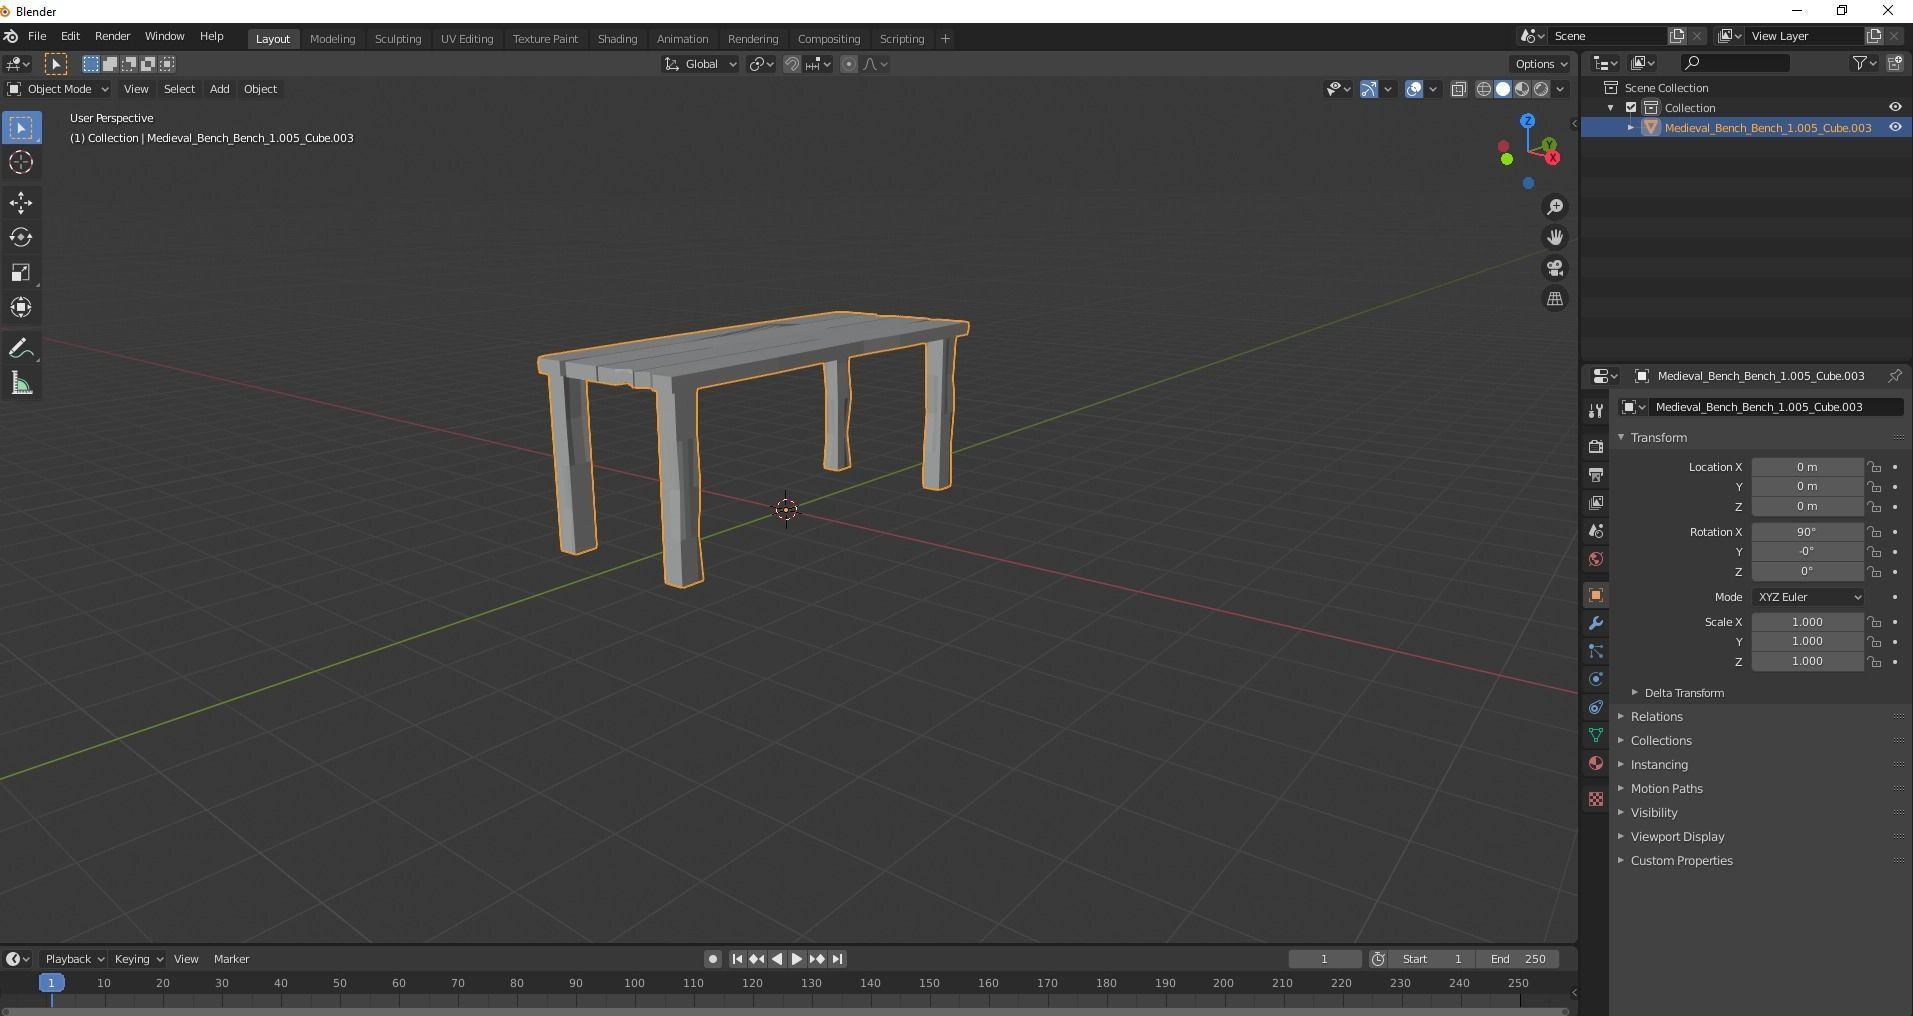Screen dimensions: 1913x1016
Task: Open the Tool properties tab
Action: point(1596,411)
